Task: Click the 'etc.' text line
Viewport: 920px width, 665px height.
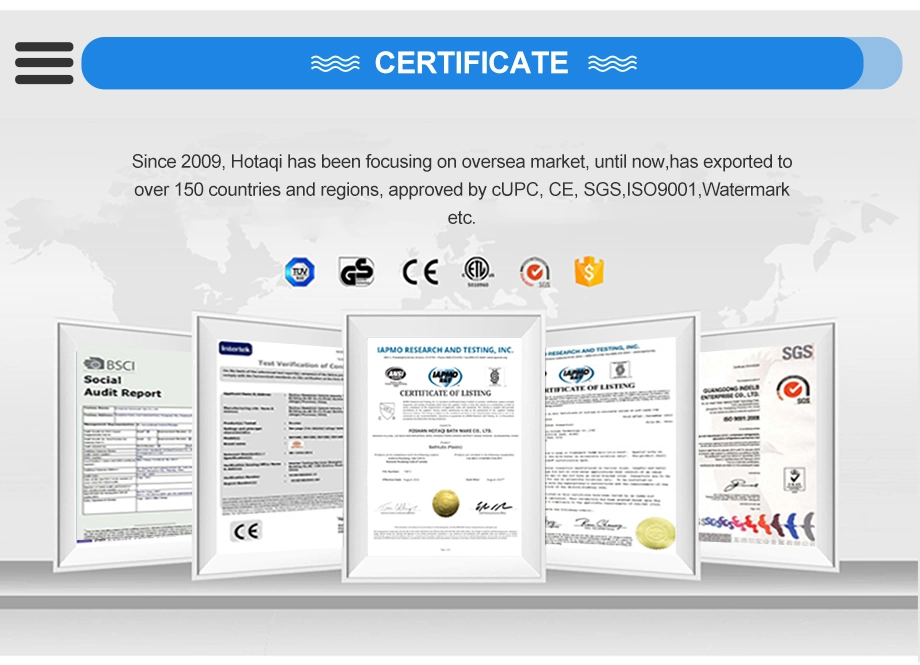Action: click(x=461, y=218)
